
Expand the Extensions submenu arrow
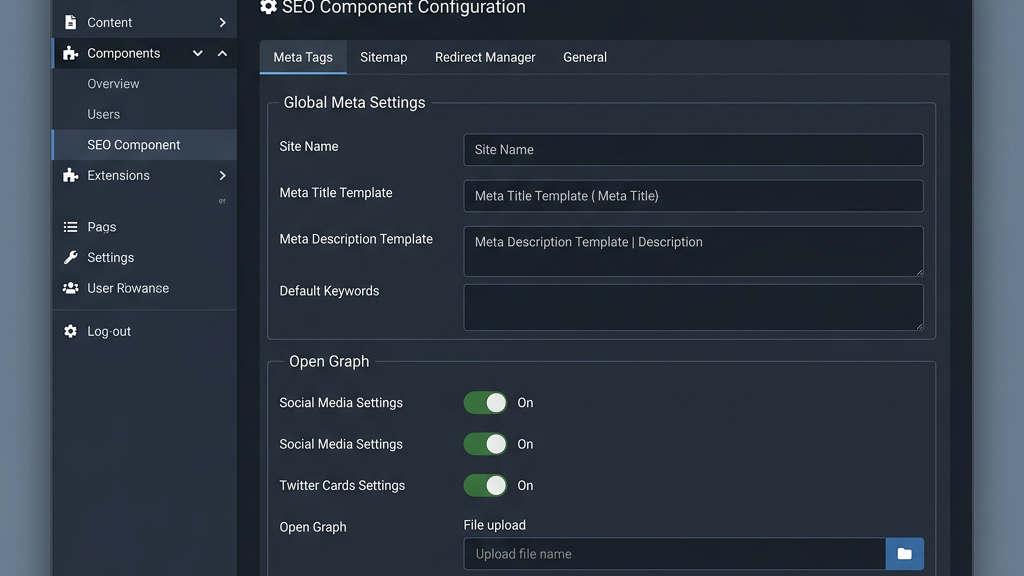click(222, 175)
